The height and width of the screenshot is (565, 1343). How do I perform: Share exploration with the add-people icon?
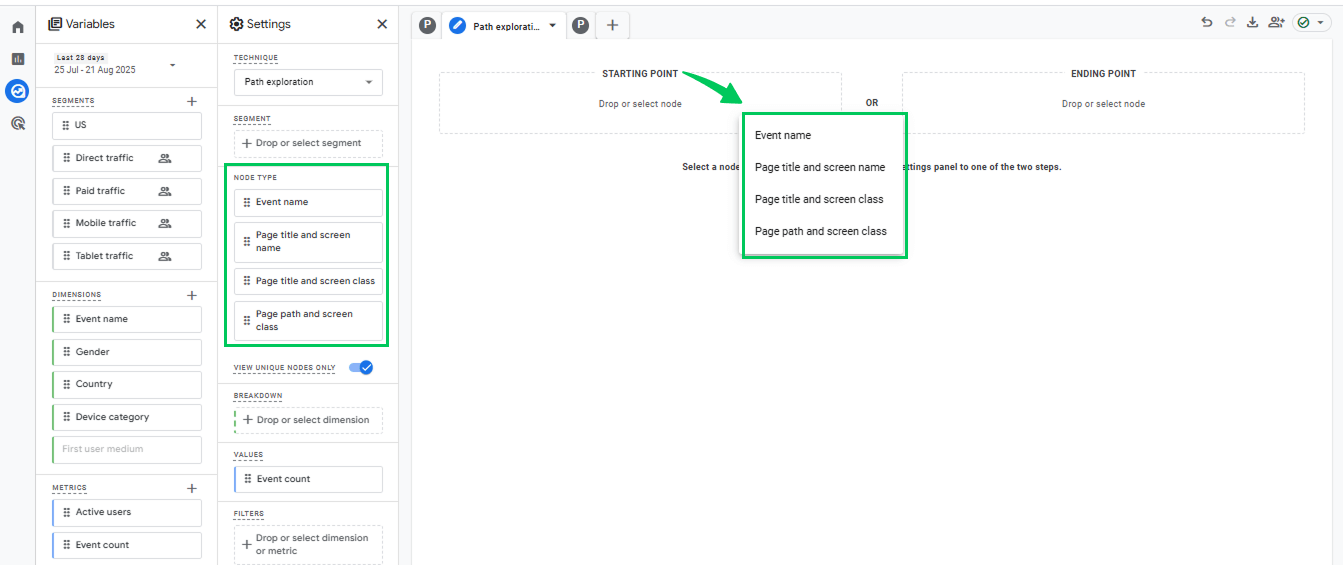click(x=1276, y=22)
